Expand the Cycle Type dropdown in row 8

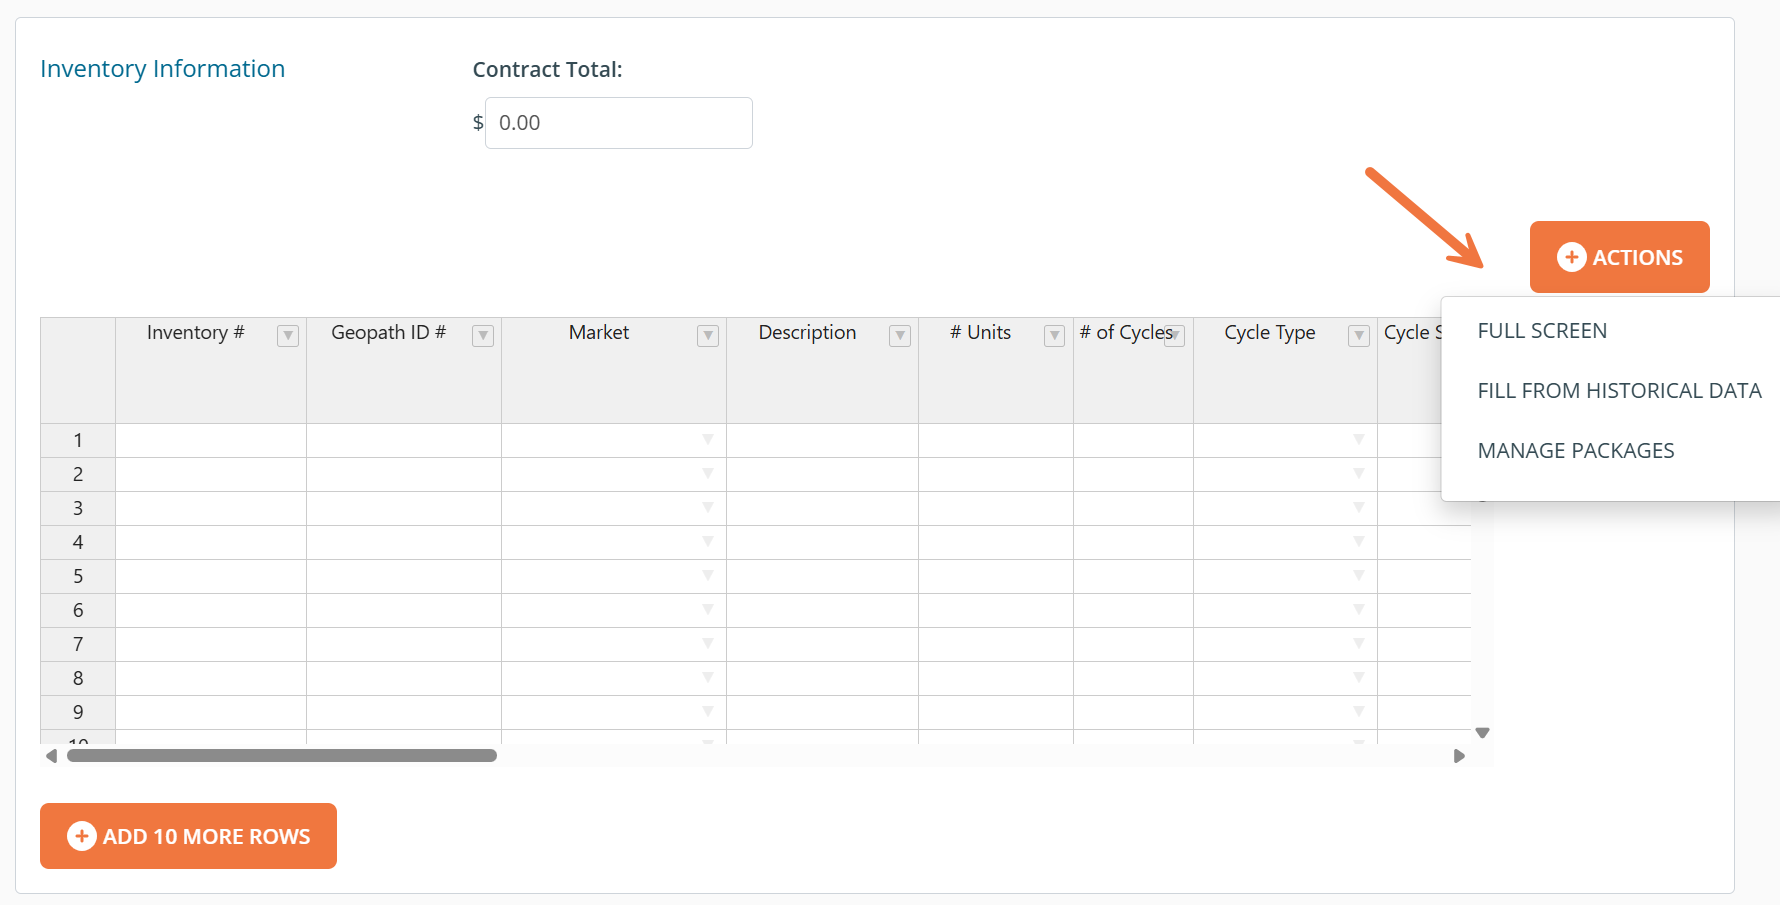1358,678
